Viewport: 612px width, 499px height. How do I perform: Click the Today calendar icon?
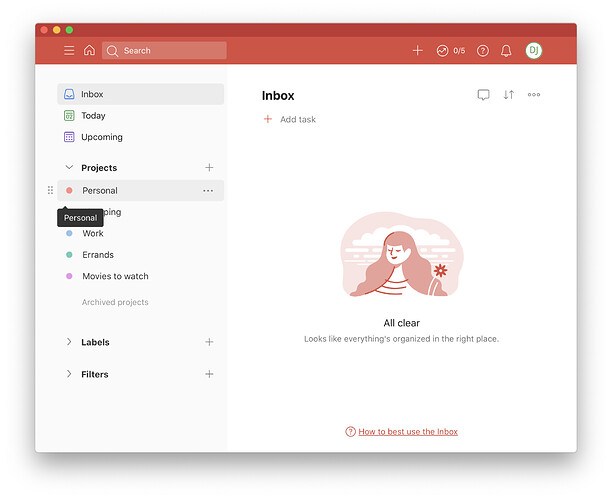coord(69,116)
